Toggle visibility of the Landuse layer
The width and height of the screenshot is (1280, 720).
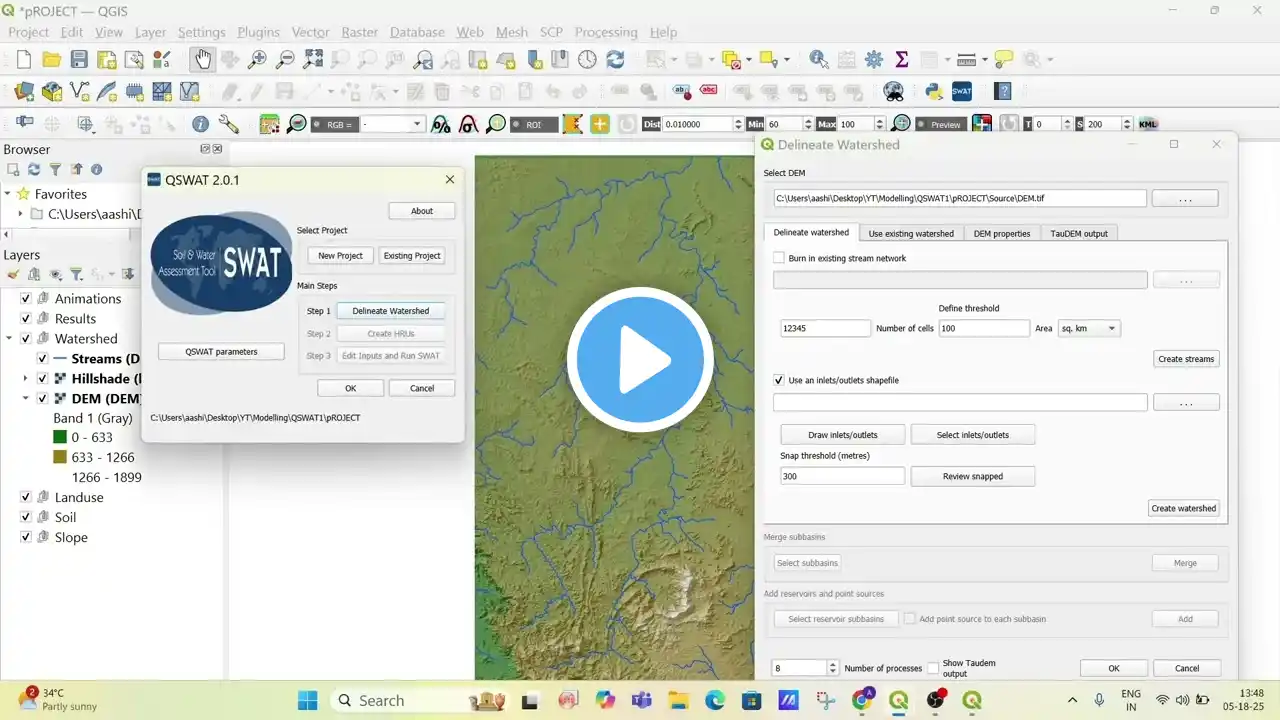27,497
